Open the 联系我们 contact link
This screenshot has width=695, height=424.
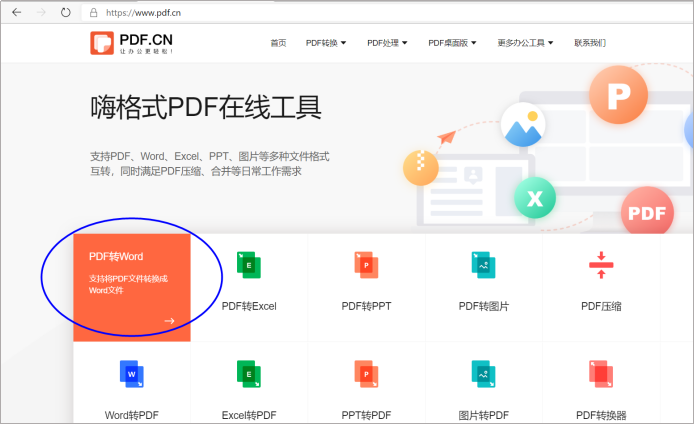pos(590,43)
